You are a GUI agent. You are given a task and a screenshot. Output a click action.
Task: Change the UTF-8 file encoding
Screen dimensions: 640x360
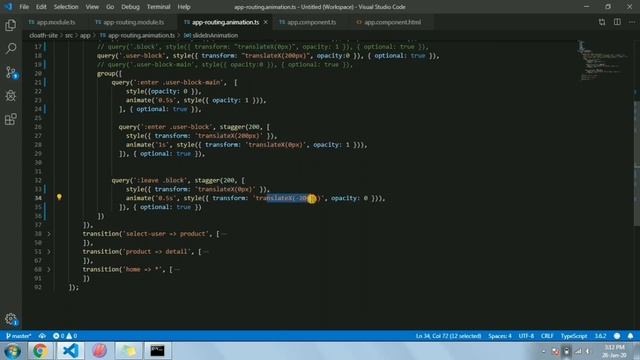526,336
